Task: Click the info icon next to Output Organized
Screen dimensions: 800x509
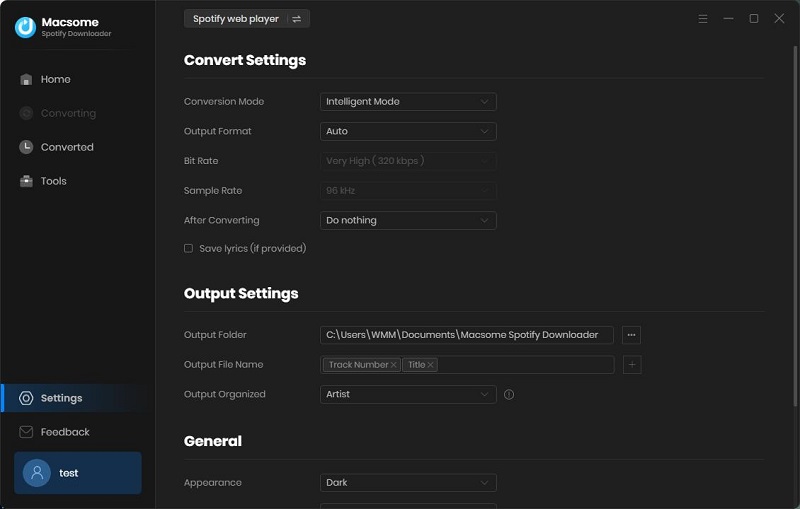Action: (x=509, y=394)
